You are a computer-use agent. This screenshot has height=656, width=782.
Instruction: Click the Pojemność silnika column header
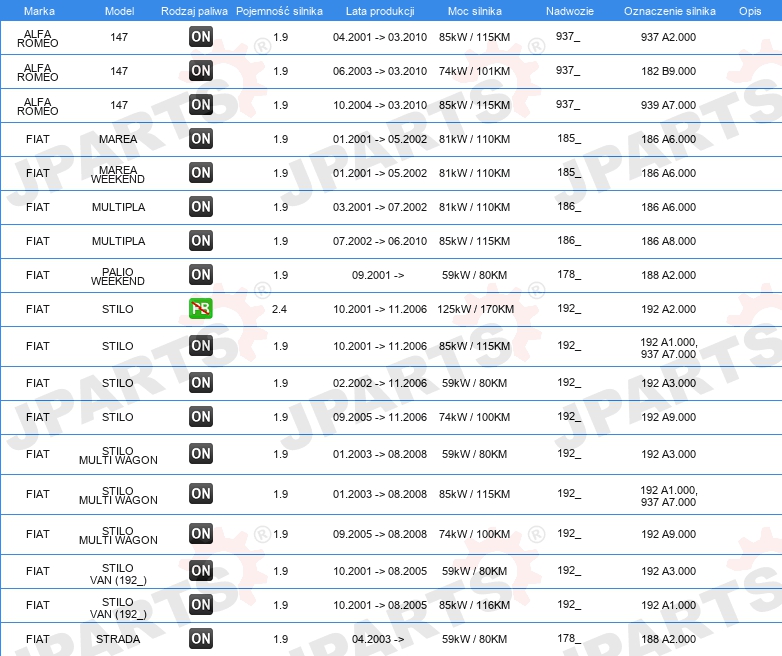(279, 11)
